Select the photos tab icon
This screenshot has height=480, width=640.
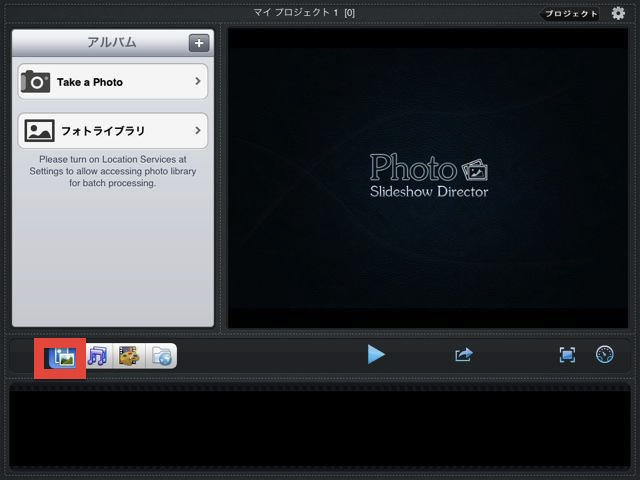click(62, 356)
